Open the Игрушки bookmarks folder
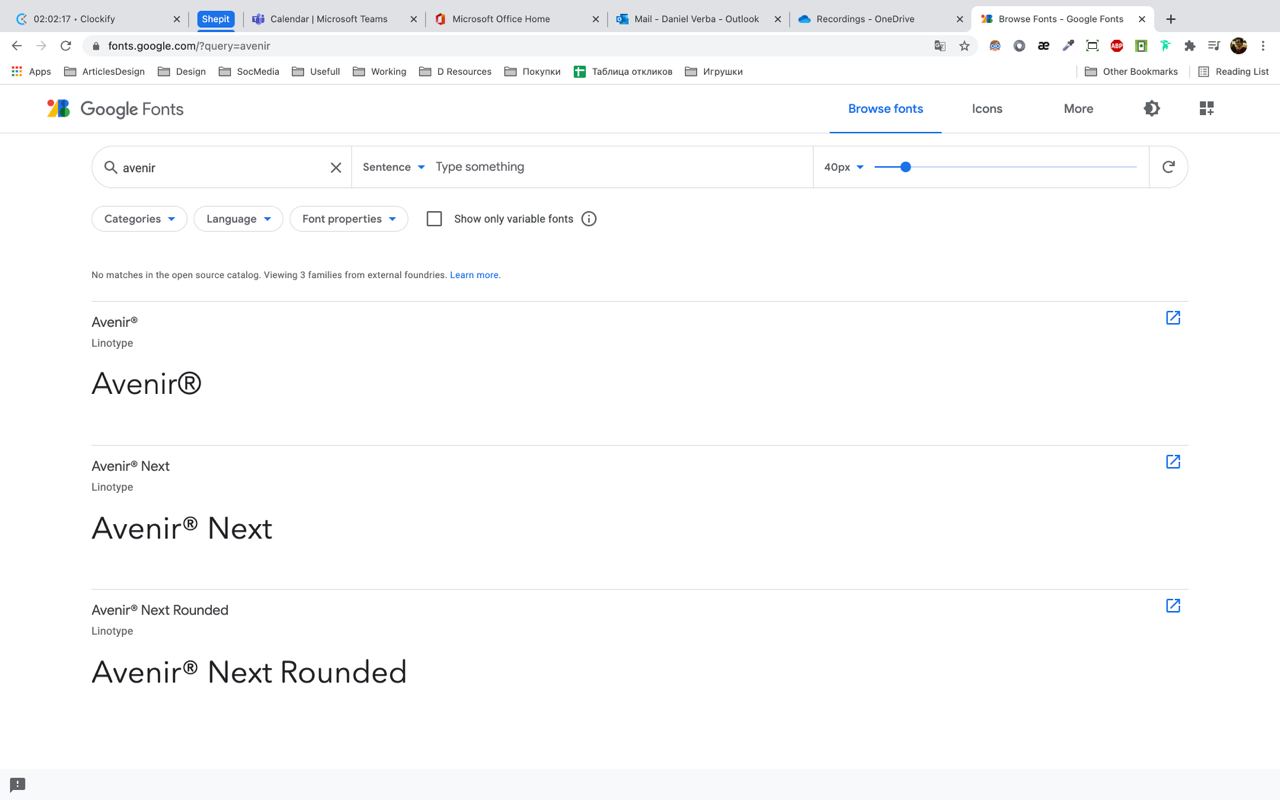Image resolution: width=1280 pixels, height=800 pixels. (714, 72)
